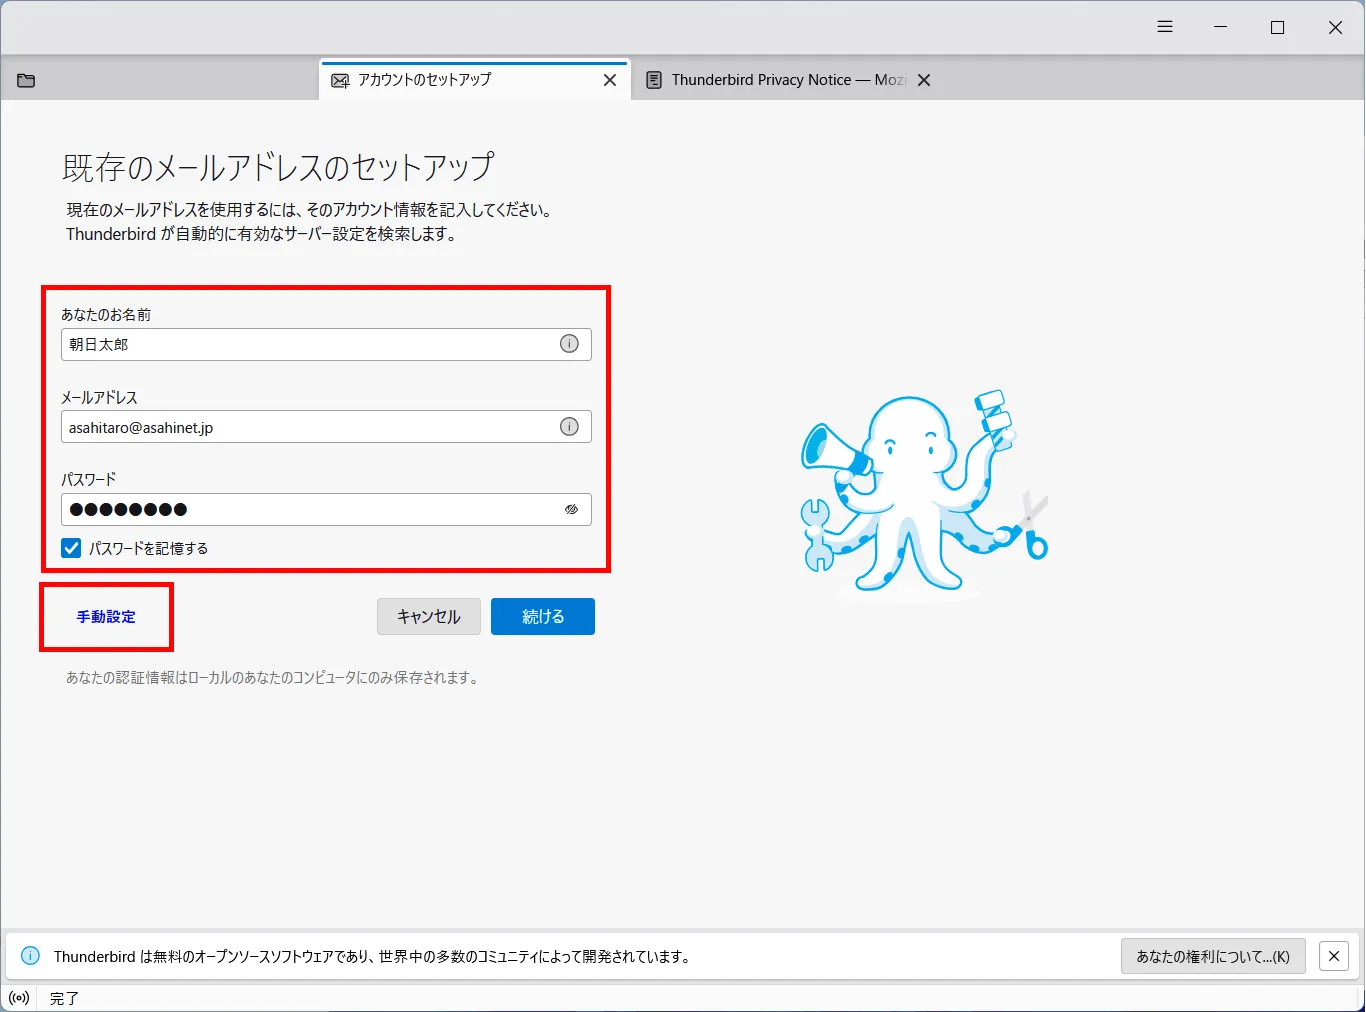Click the folder icon in tab bar
Viewport: 1366px width, 1012px height.
pos(26,80)
